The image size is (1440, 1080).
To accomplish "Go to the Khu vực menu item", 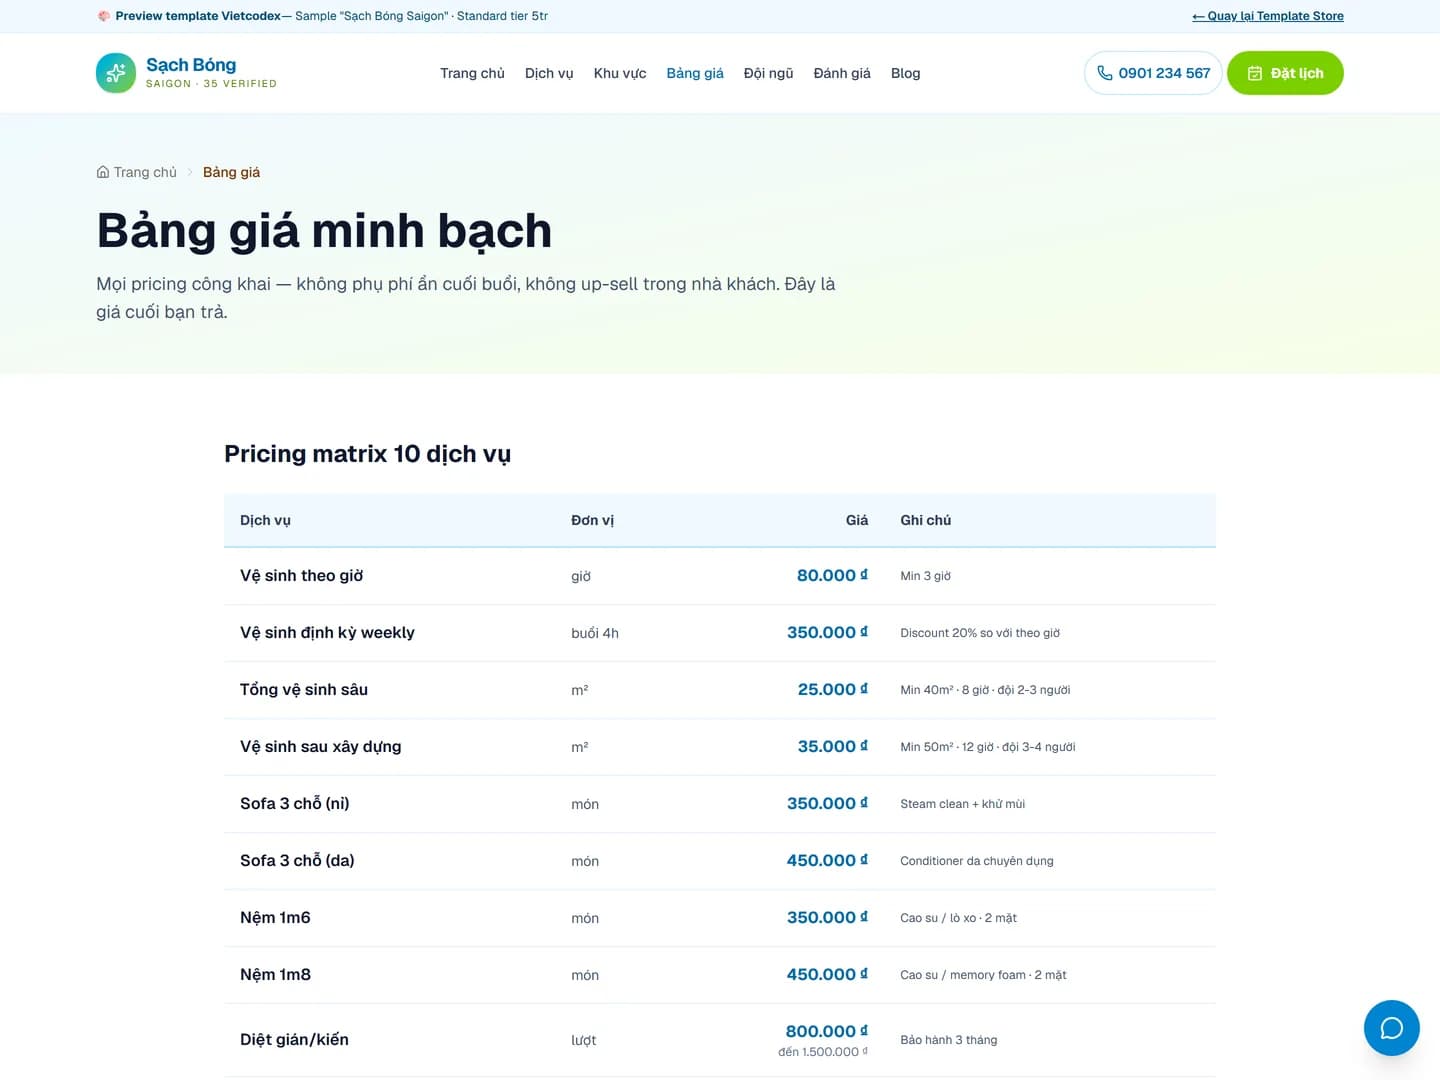I will pyautogui.click(x=620, y=73).
